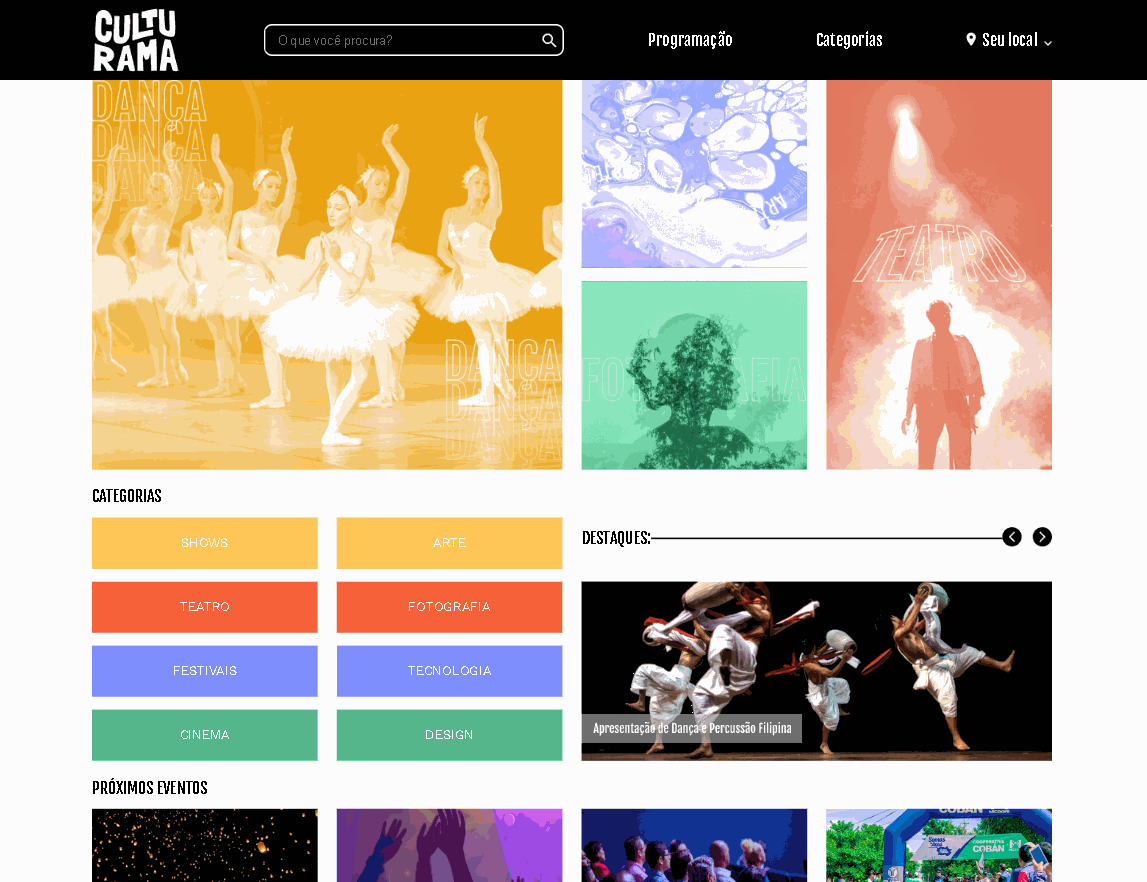Open the lantern lights event thumbnail

205,845
